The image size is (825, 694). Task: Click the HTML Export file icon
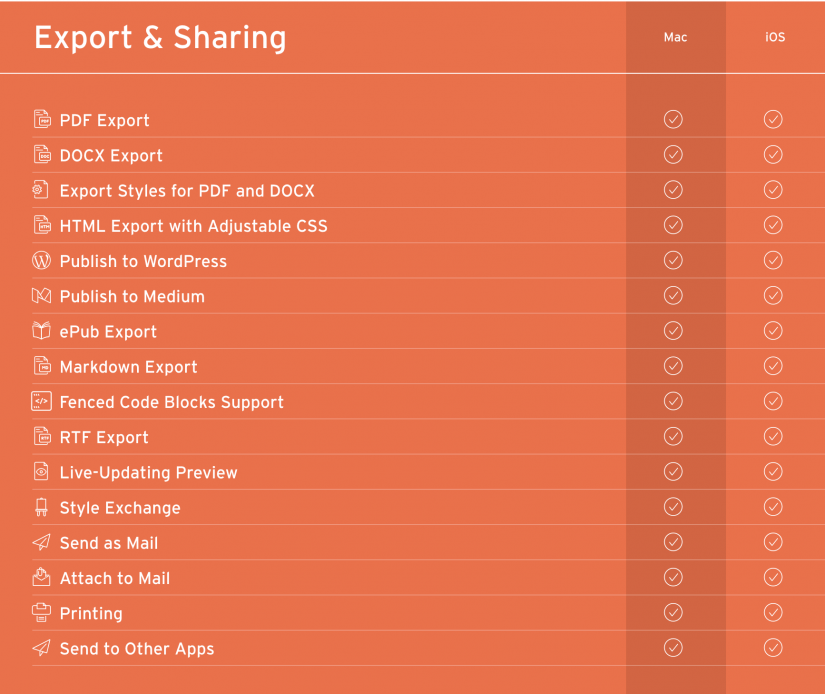[42, 225]
